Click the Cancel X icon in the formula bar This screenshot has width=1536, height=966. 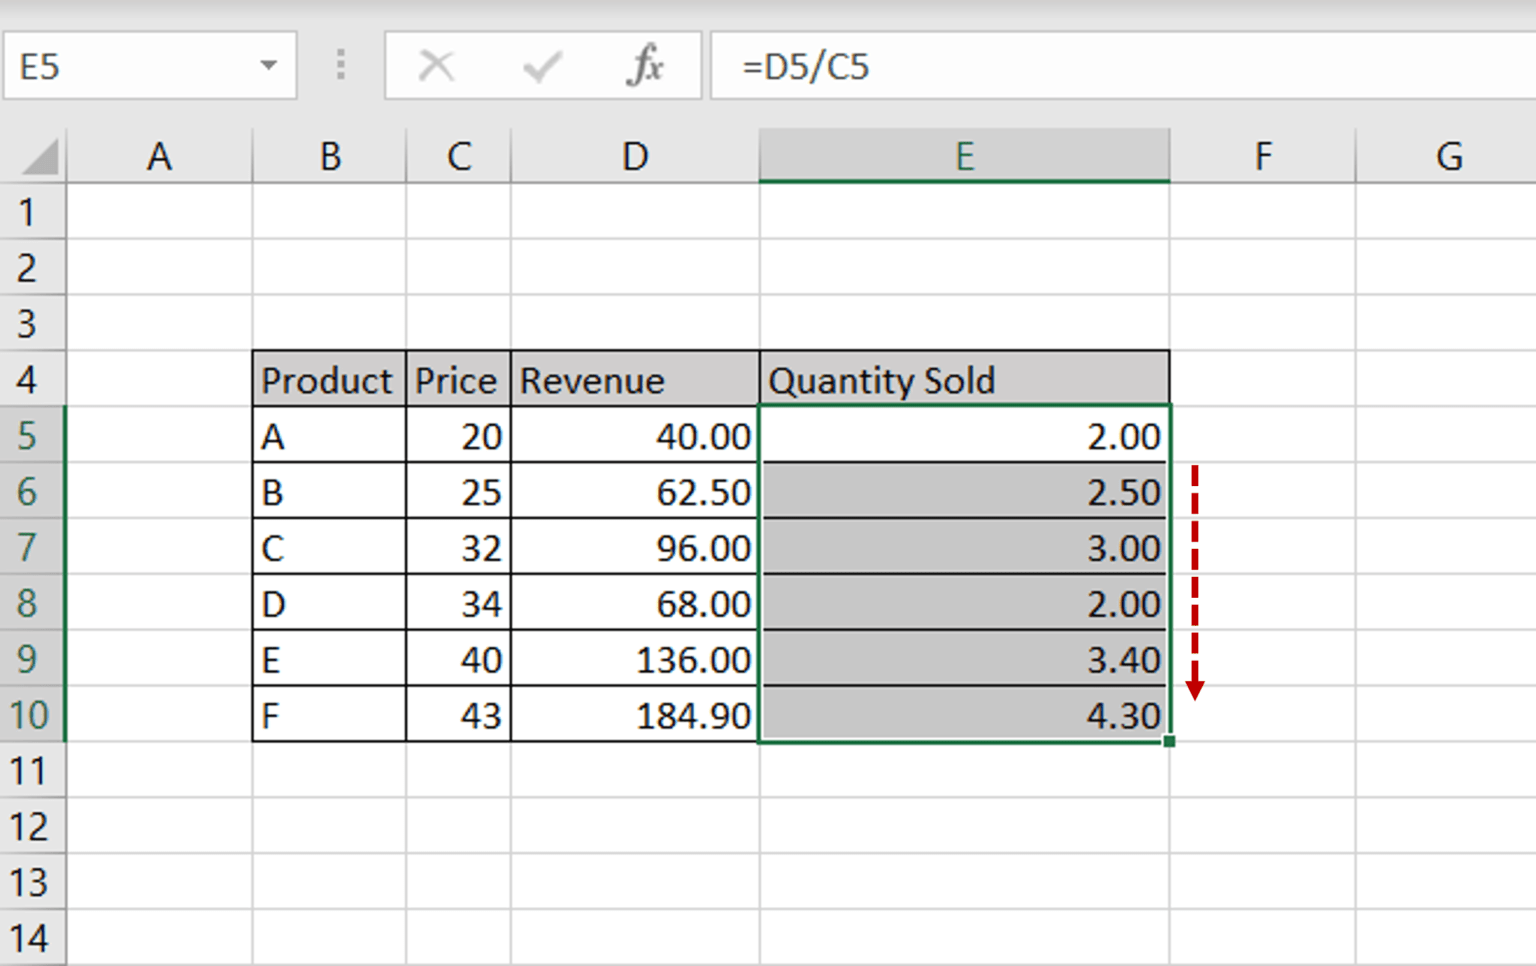437,66
